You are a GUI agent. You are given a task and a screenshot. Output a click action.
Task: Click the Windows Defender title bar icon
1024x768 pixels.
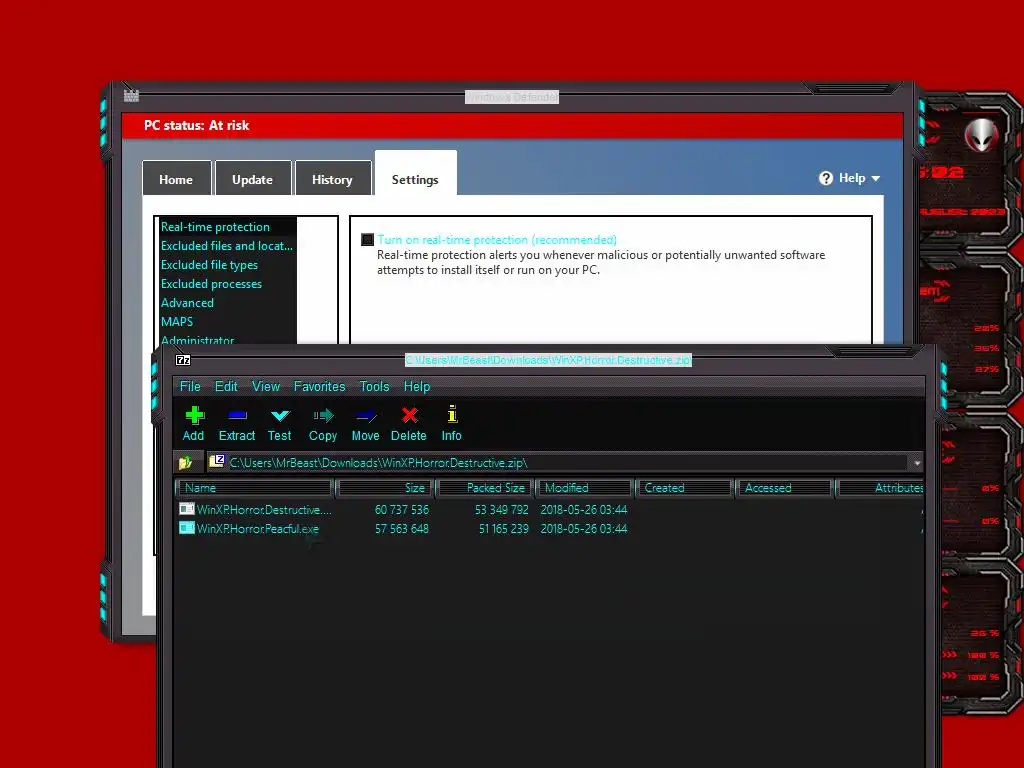coord(131,95)
